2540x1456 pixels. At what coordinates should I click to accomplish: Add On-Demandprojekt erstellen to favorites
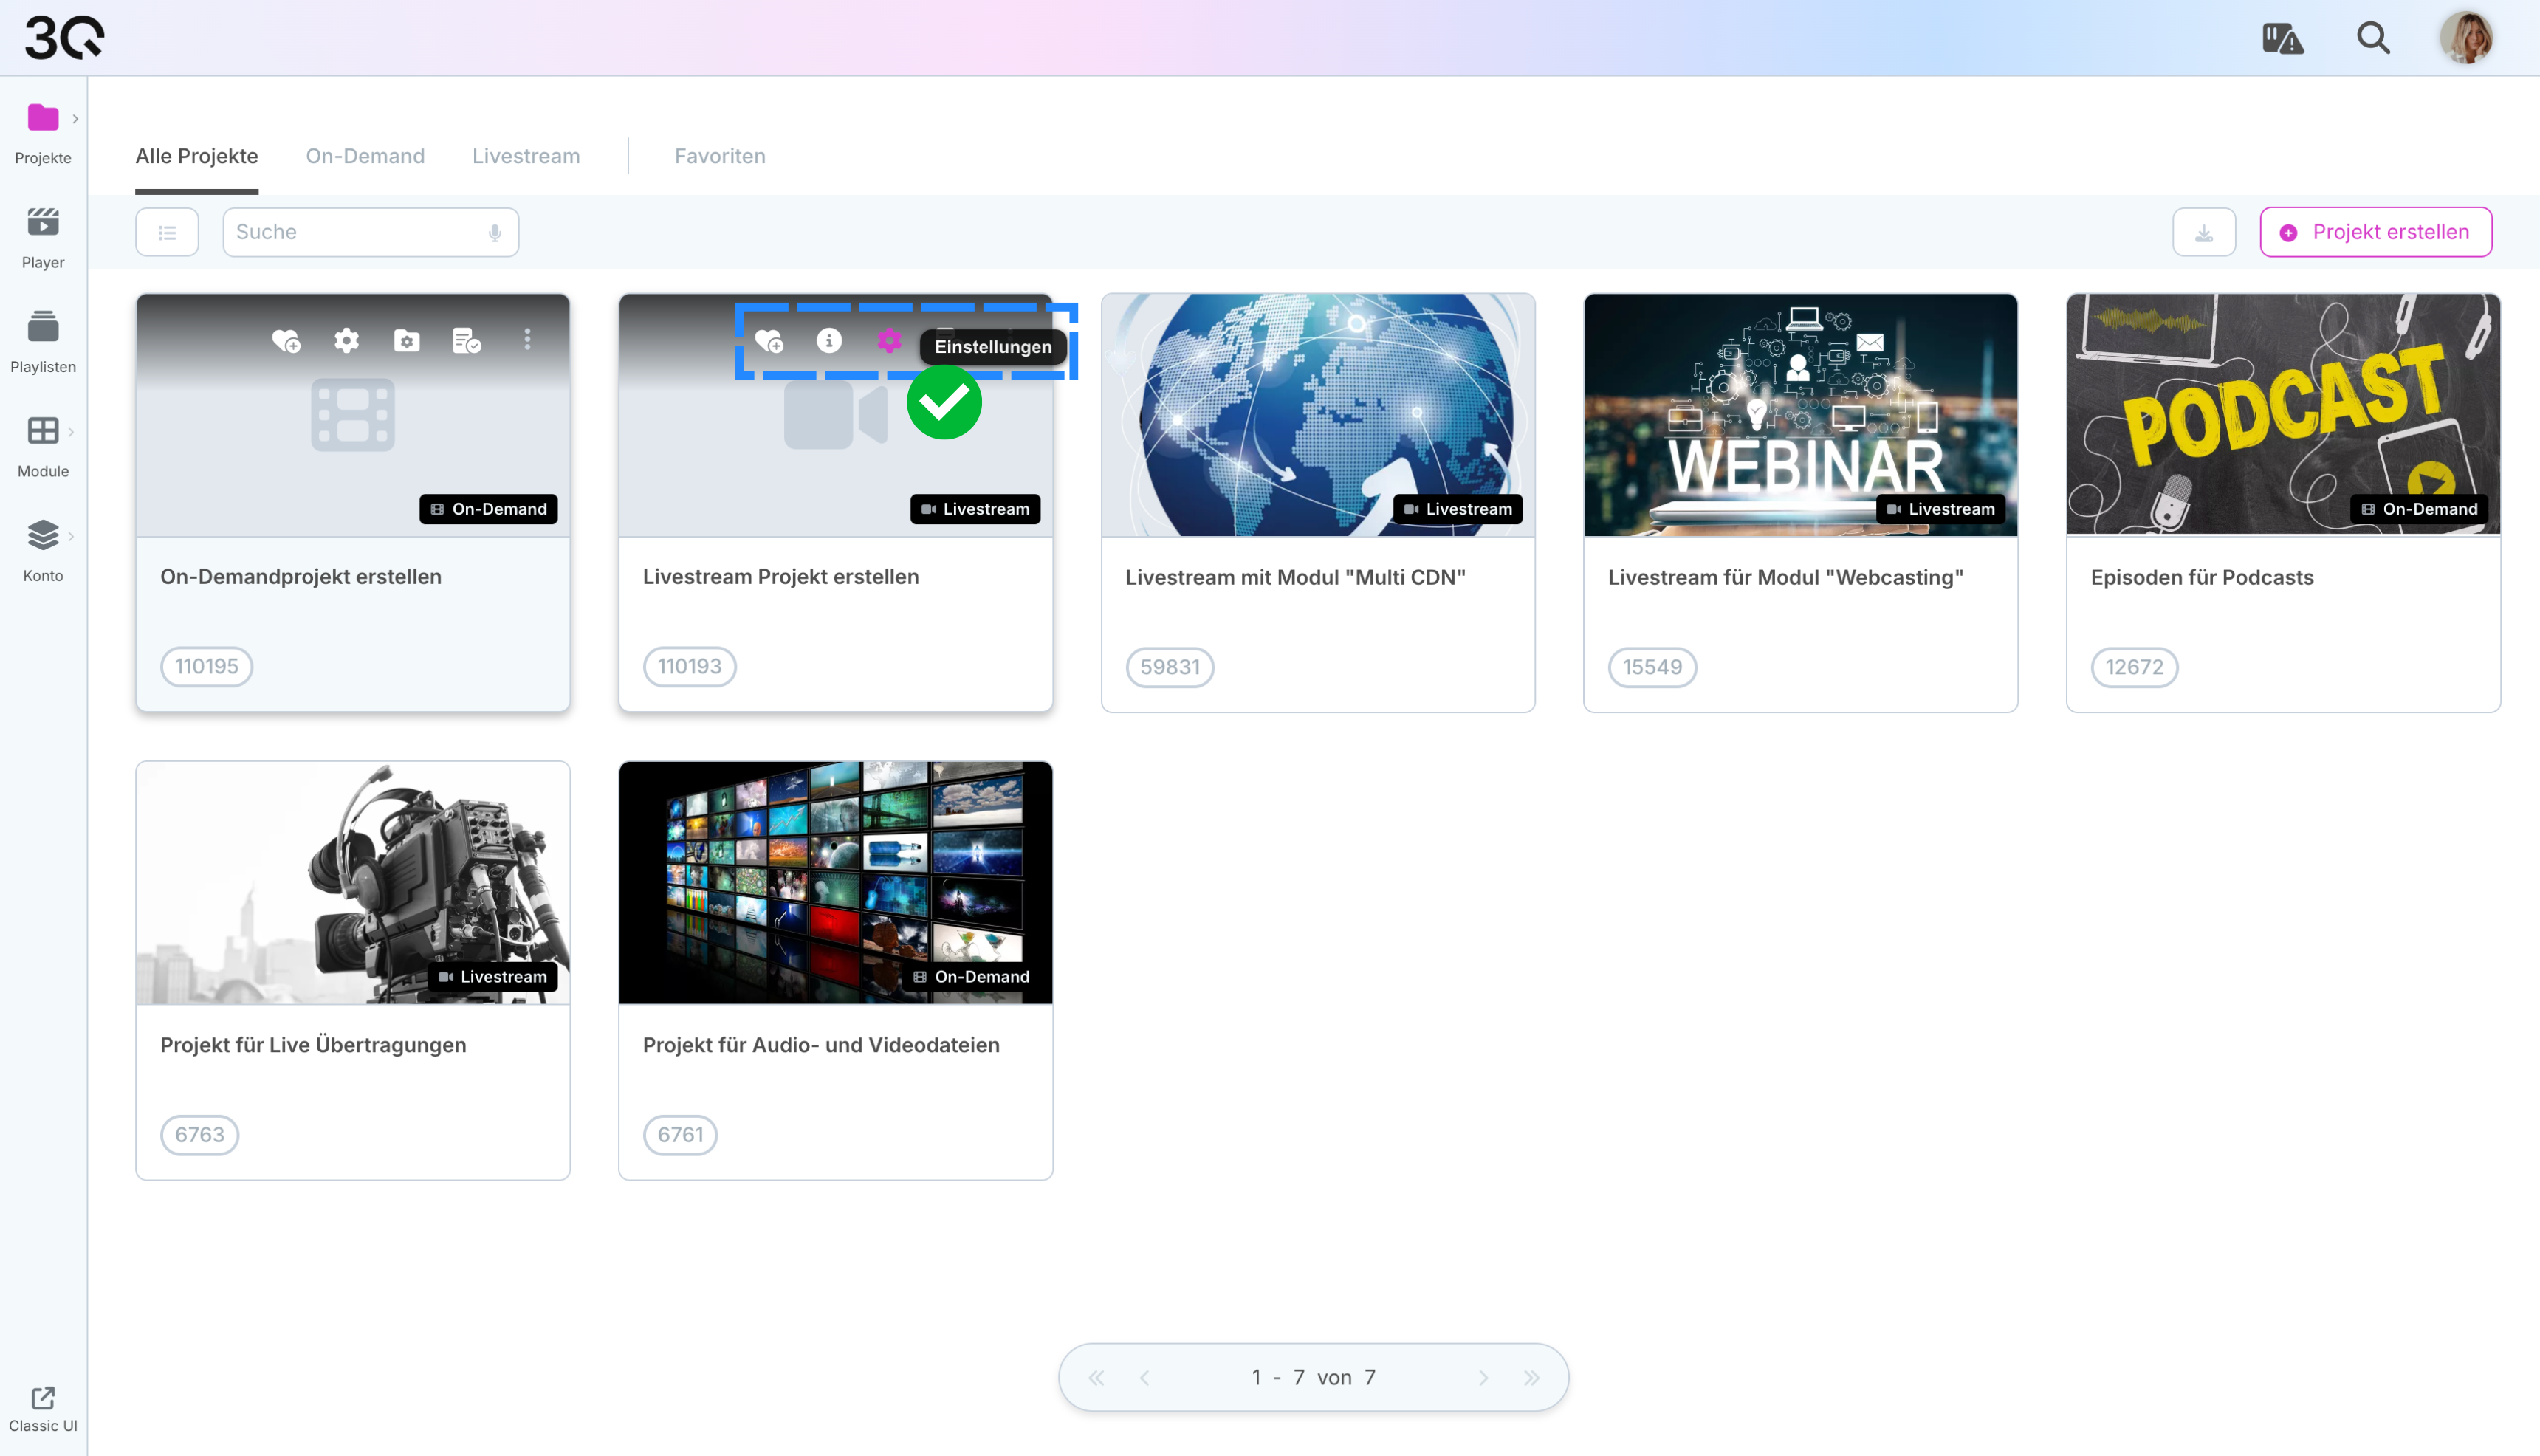tap(286, 341)
